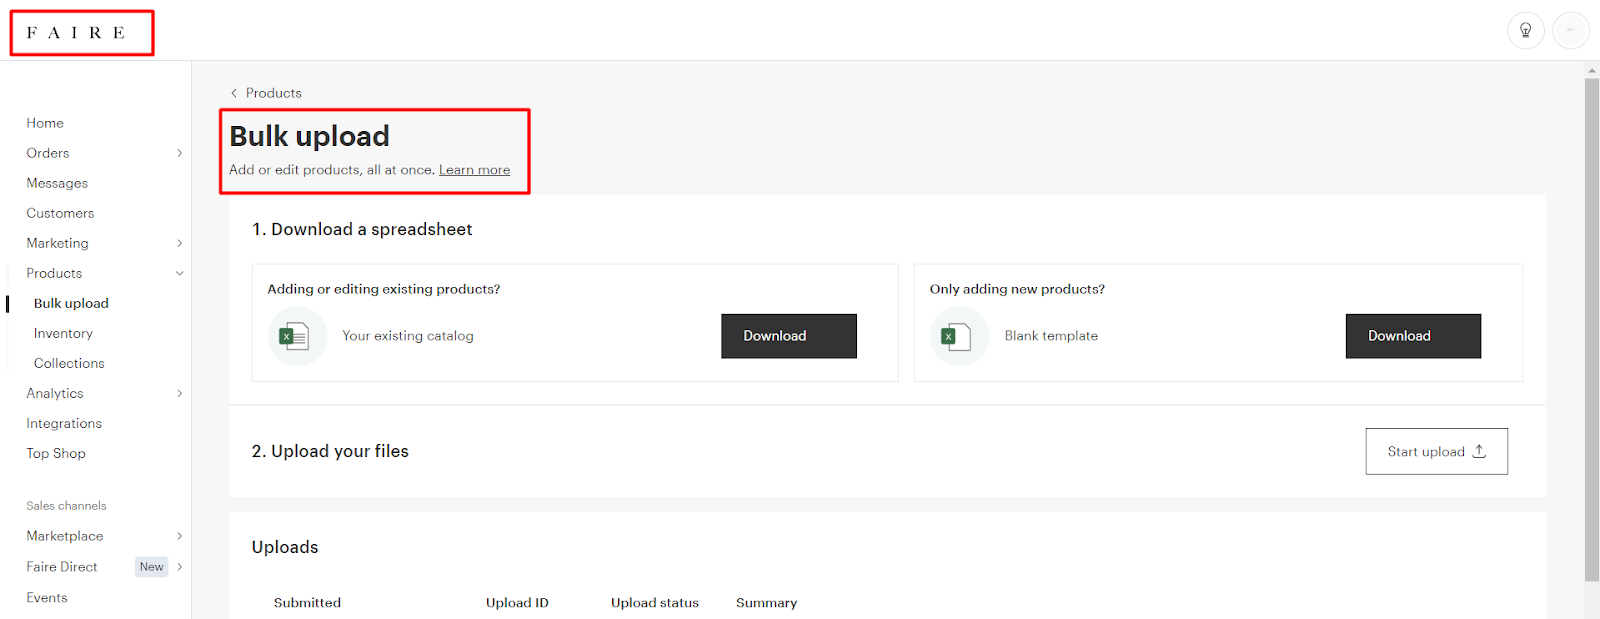1600x619 pixels.
Task: Select Bulk upload in sidebar
Action: click(x=71, y=303)
